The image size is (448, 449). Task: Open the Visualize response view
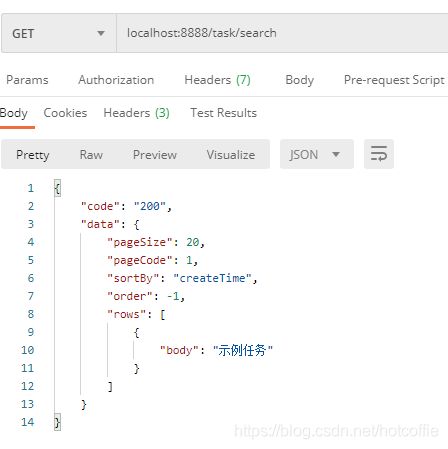pos(231,155)
